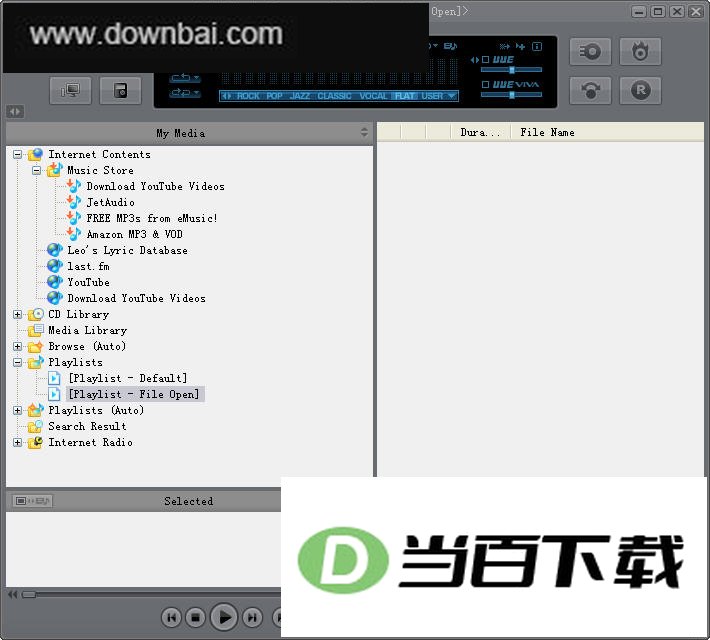This screenshot has width=710, height=640.
Task: Adjust the BBE ViVA level slider
Action: pyautogui.click(x=512, y=95)
